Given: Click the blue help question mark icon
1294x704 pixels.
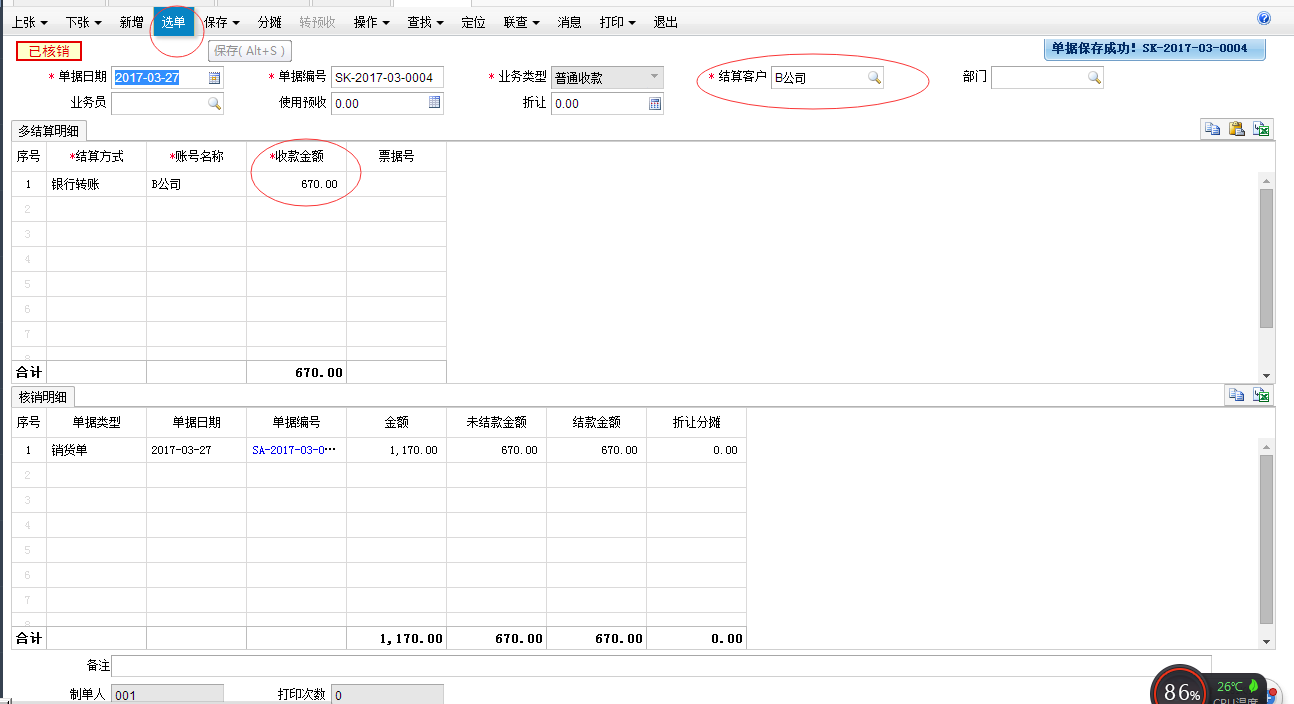Looking at the screenshot, I should (x=1264, y=18).
